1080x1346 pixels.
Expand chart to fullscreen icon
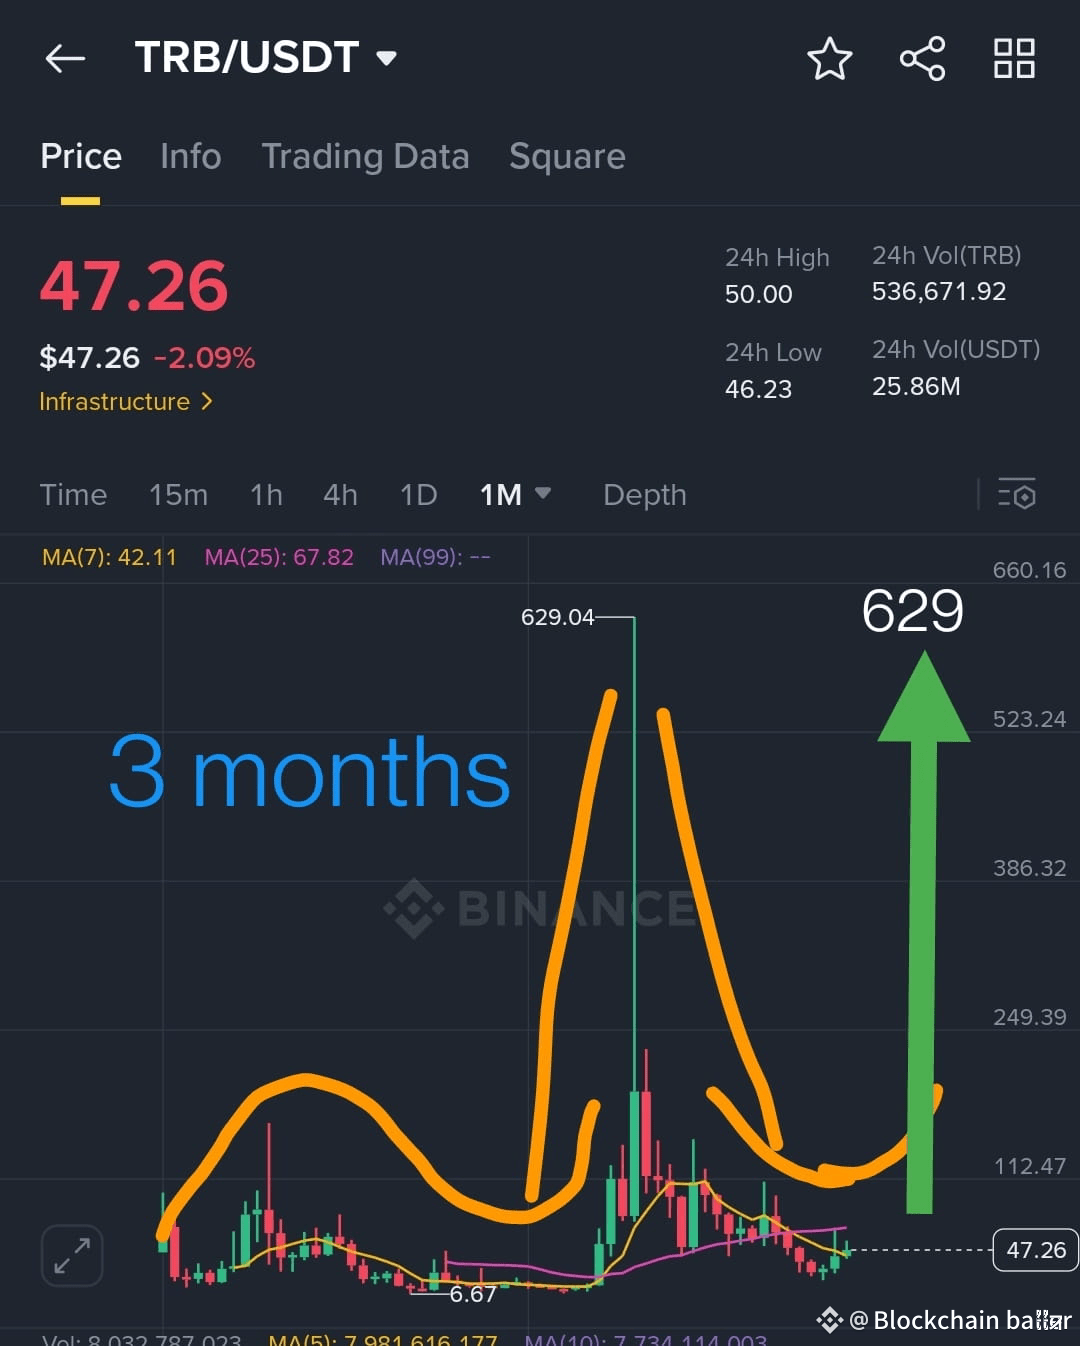click(x=72, y=1255)
